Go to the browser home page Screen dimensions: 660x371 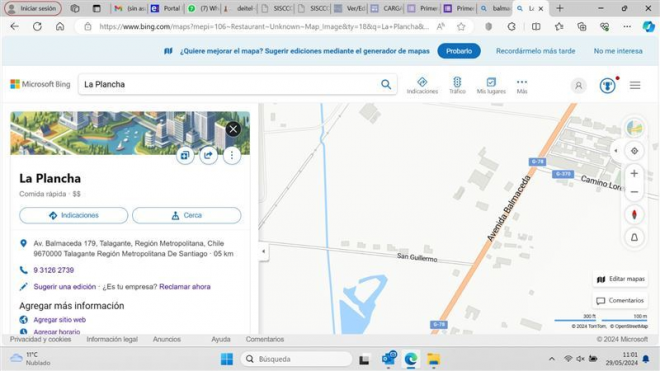[x=60, y=27]
